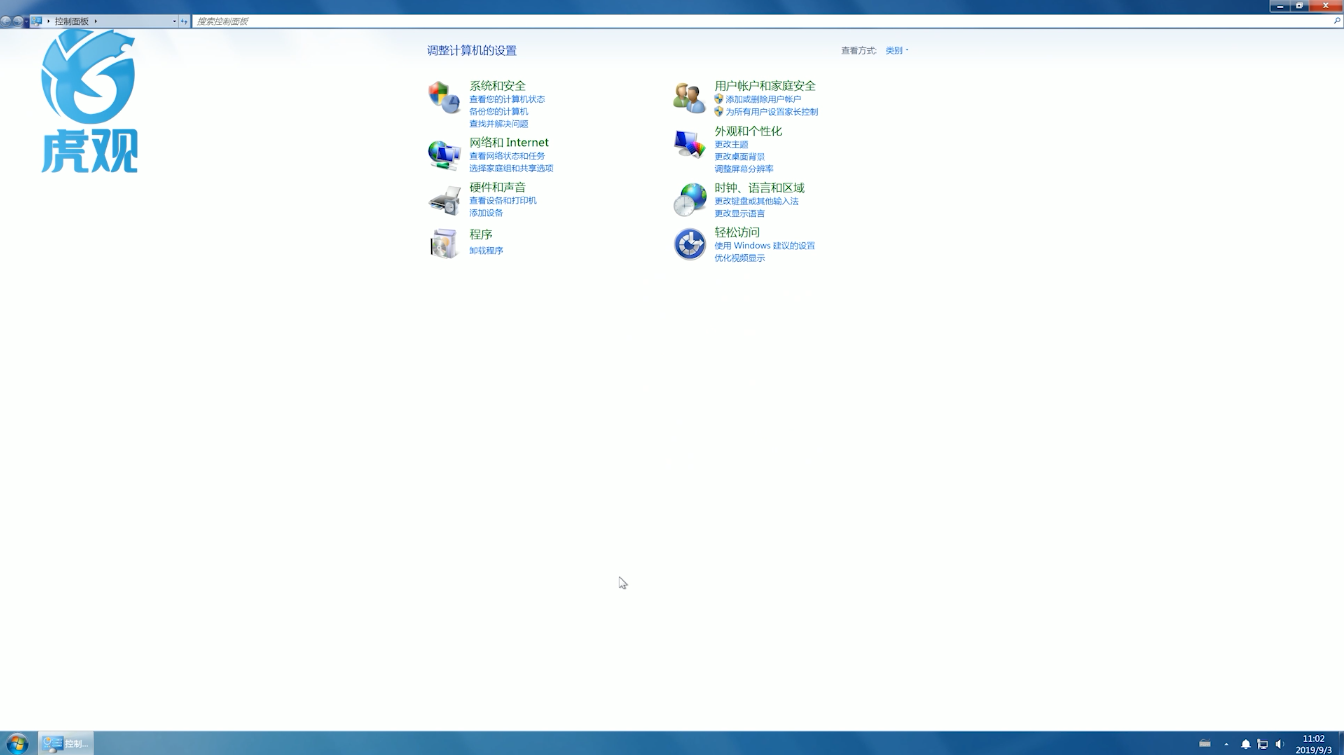Screen dimensions: 1344x755
Task: Click 更改桌面背景 link
Action: click(x=739, y=157)
